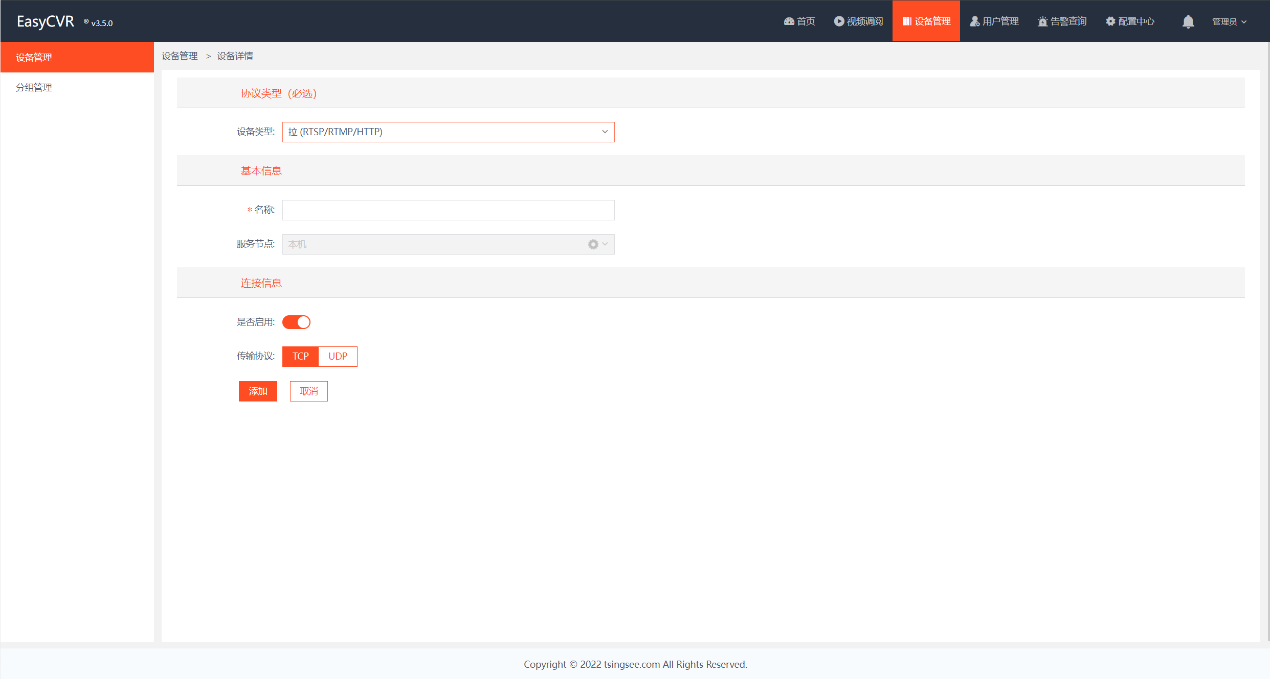Open the 设备类型 dropdown
The width and height of the screenshot is (1270, 679).
coord(448,132)
